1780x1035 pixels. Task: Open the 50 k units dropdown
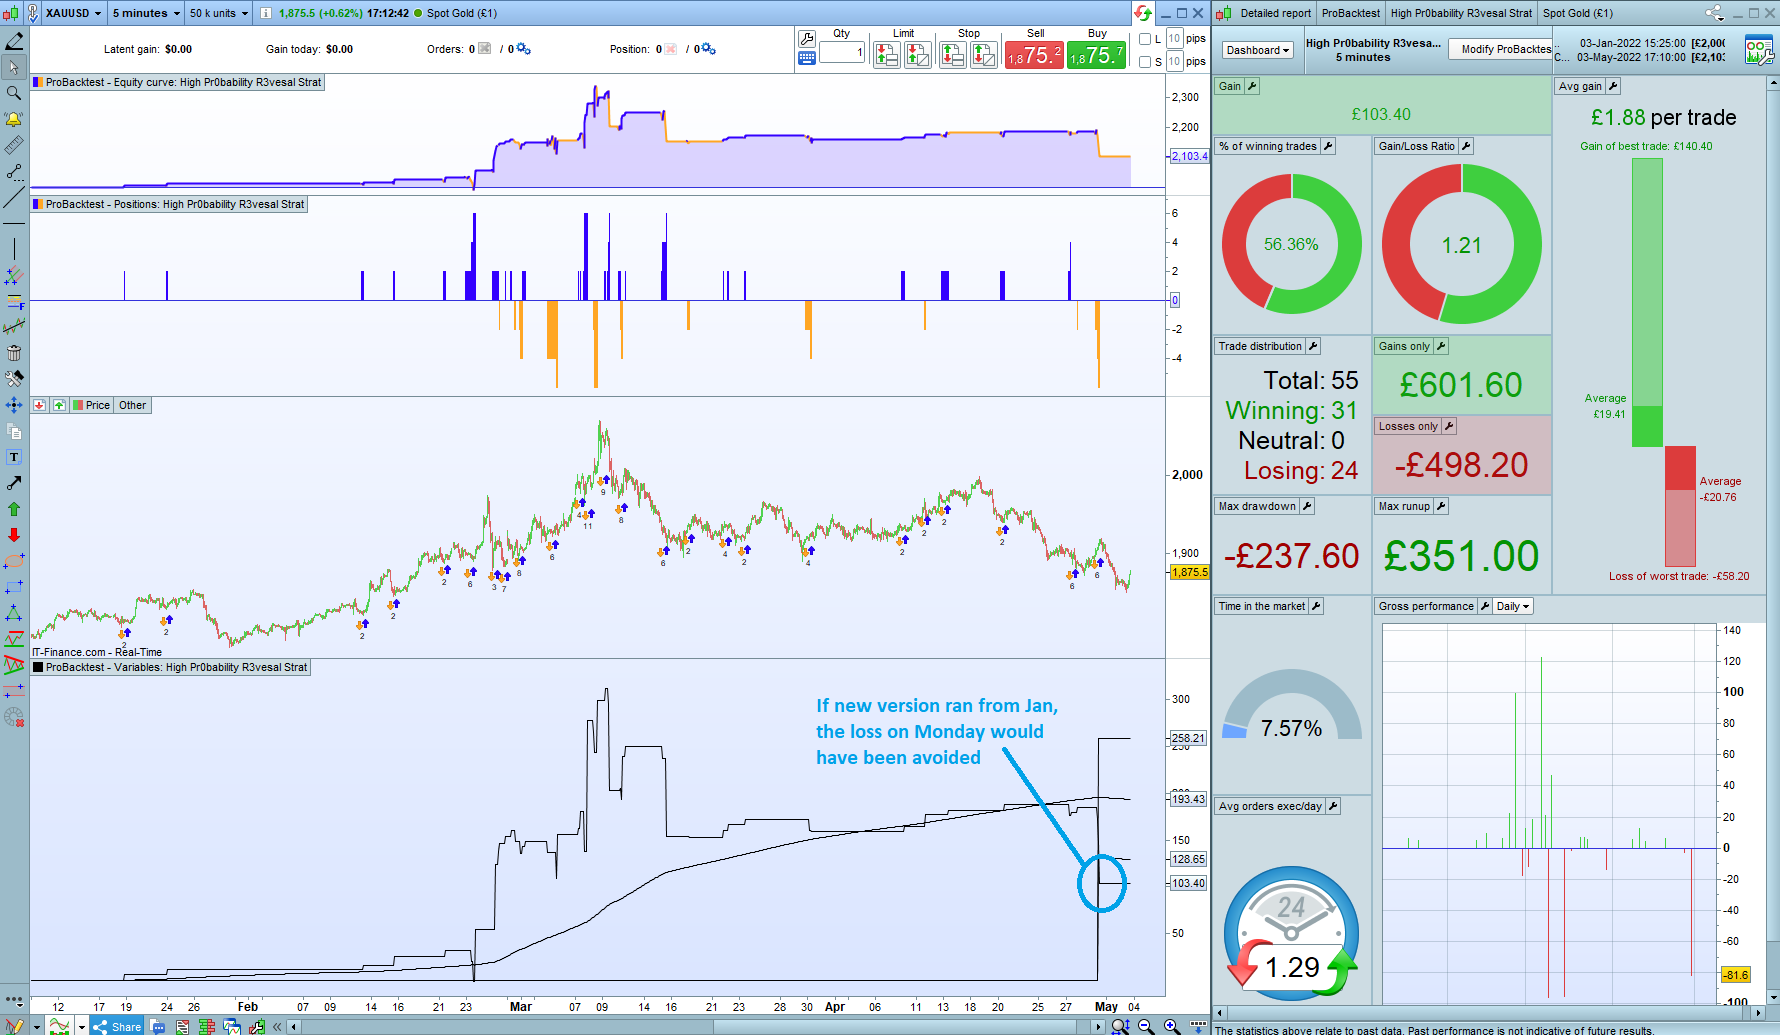click(219, 13)
